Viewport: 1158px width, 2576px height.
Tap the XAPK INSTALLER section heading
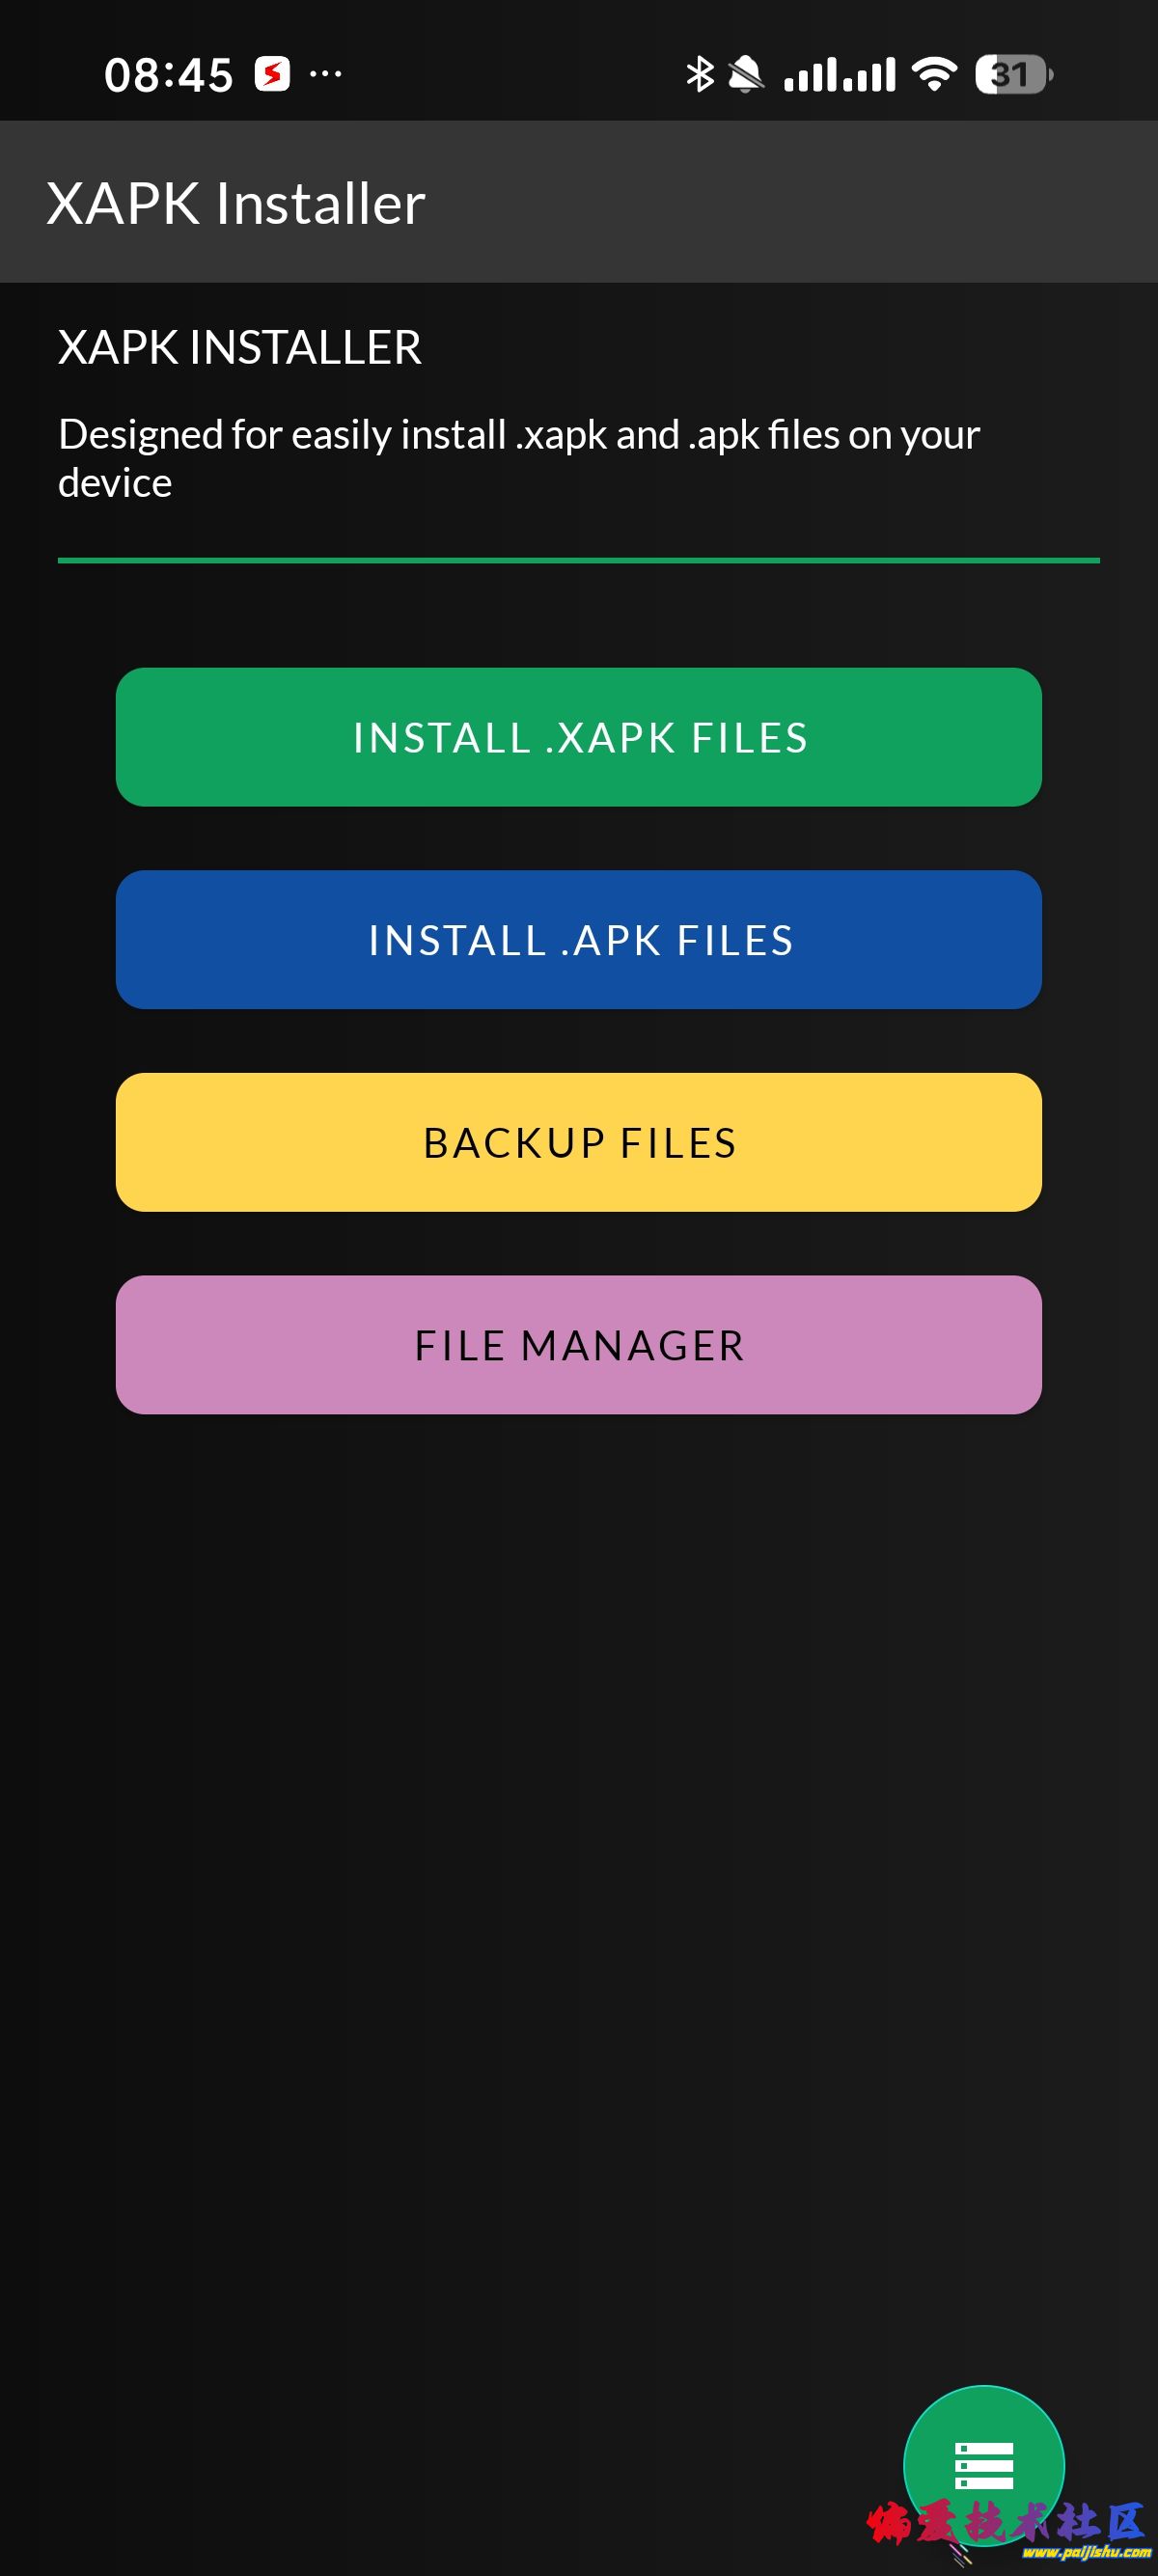240,348
